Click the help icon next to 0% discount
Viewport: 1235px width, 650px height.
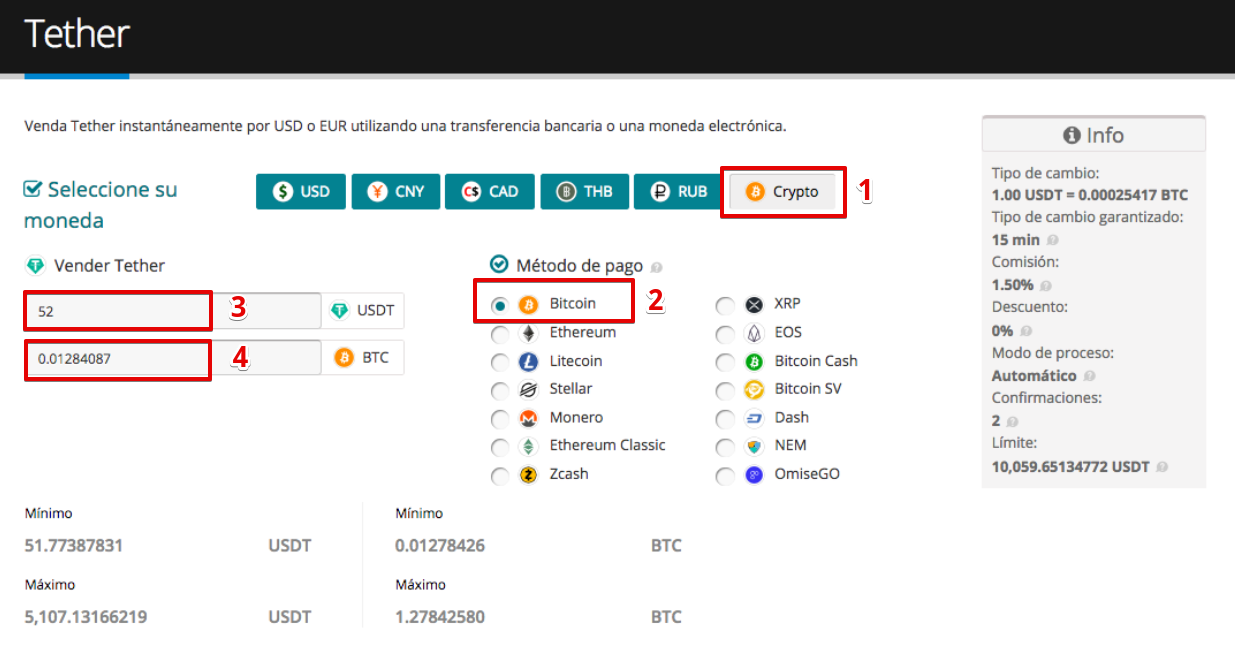[1024, 331]
